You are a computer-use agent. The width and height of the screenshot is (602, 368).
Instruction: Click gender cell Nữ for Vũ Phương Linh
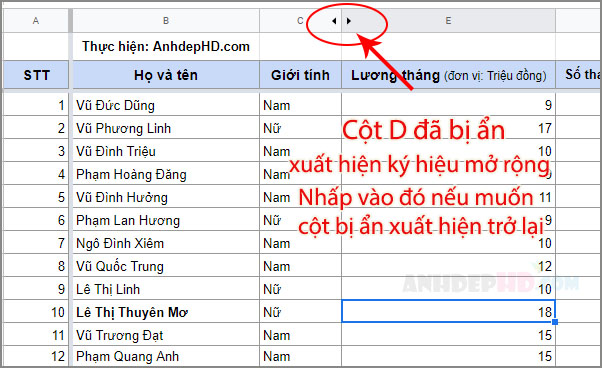(300, 128)
